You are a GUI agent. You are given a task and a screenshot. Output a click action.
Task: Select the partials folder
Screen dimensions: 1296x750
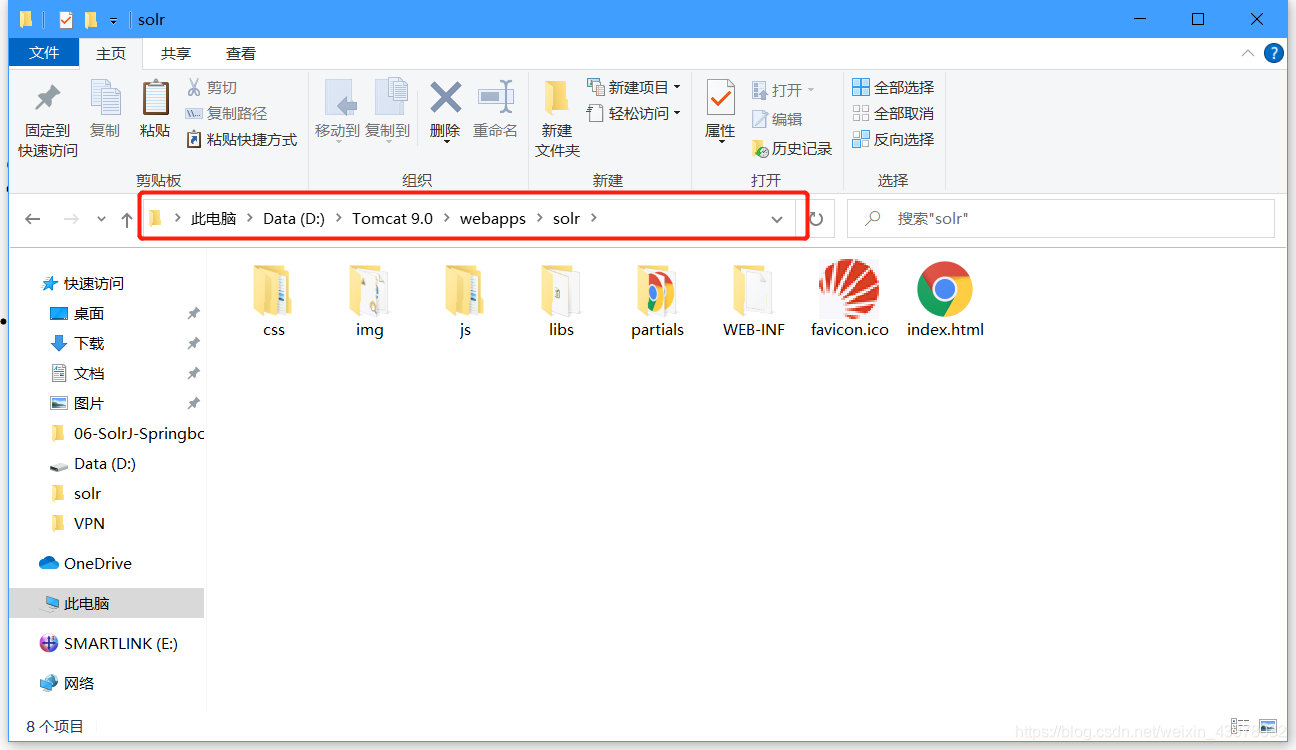coord(657,300)
